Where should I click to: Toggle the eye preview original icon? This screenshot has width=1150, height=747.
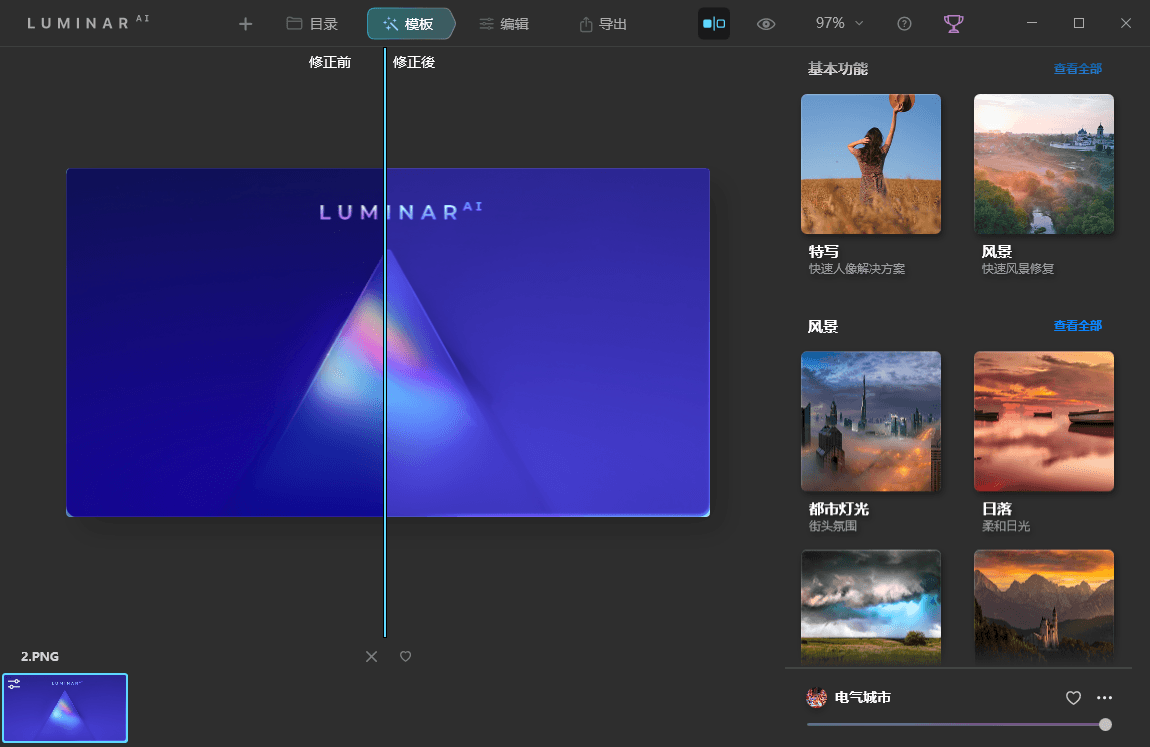[x=766, y=24]
